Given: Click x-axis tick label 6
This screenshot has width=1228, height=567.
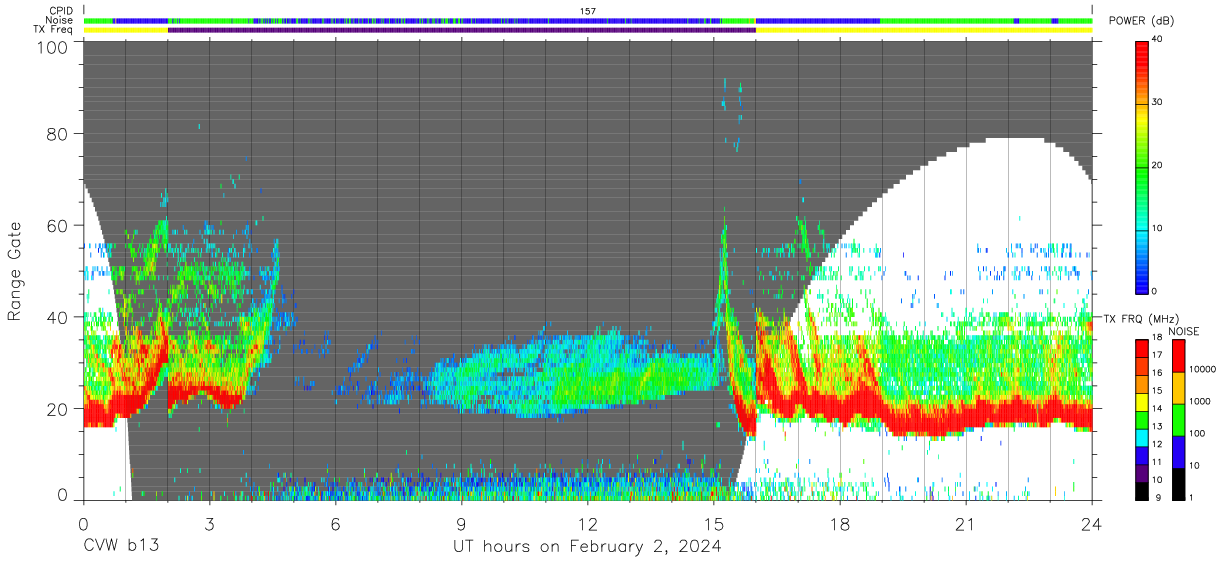Looking at the screenshot, I should click(336, 523).
